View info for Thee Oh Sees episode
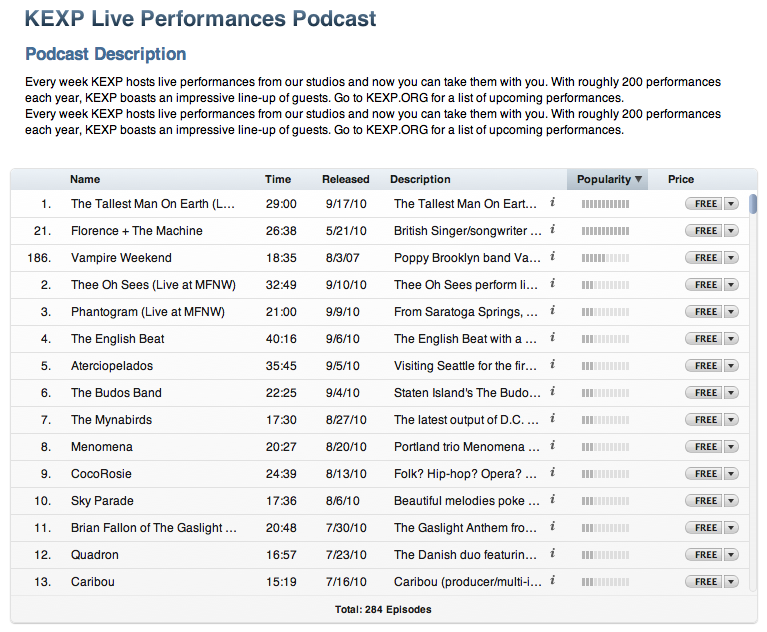767x632 pixels. coord(552,283)
